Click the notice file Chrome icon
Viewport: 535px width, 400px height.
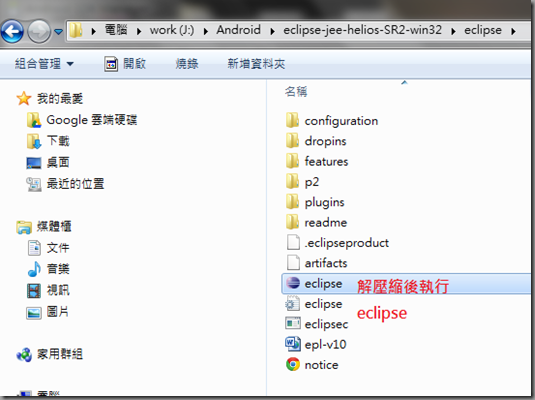(x=293, y=364)
